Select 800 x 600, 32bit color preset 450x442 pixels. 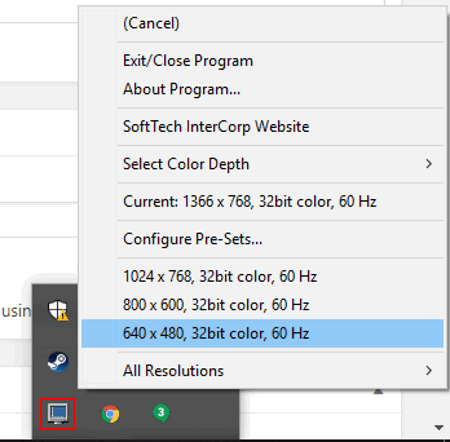pos(262,305)
